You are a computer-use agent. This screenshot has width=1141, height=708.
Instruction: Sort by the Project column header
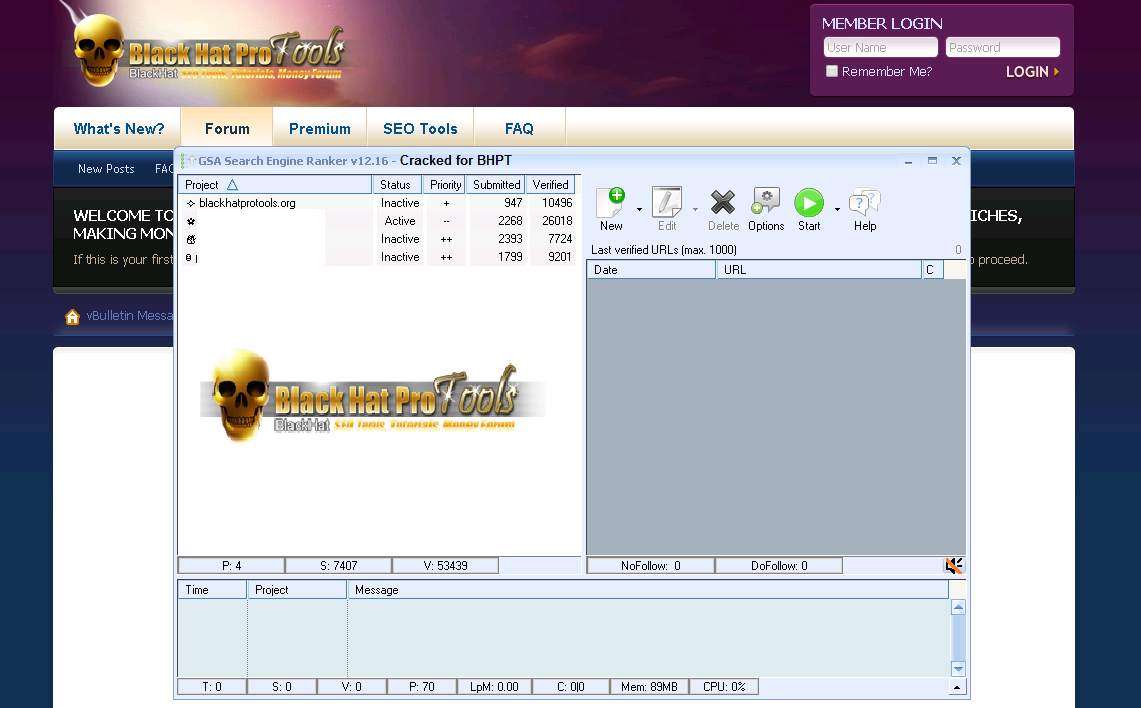point(274,185)
